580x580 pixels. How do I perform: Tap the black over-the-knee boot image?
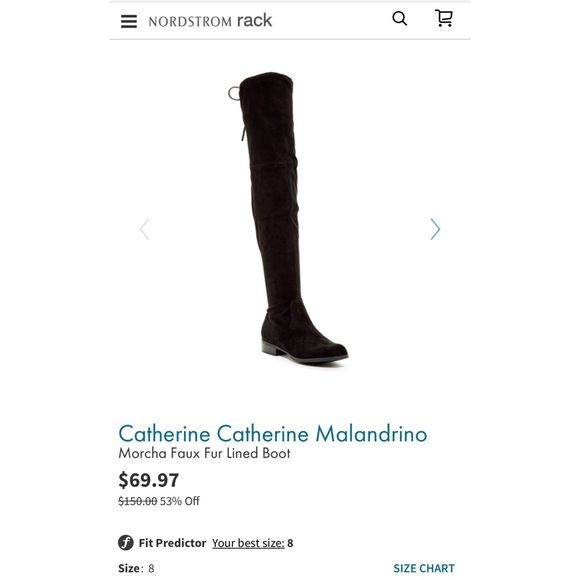pyautogui.click(x=288, y=217)
